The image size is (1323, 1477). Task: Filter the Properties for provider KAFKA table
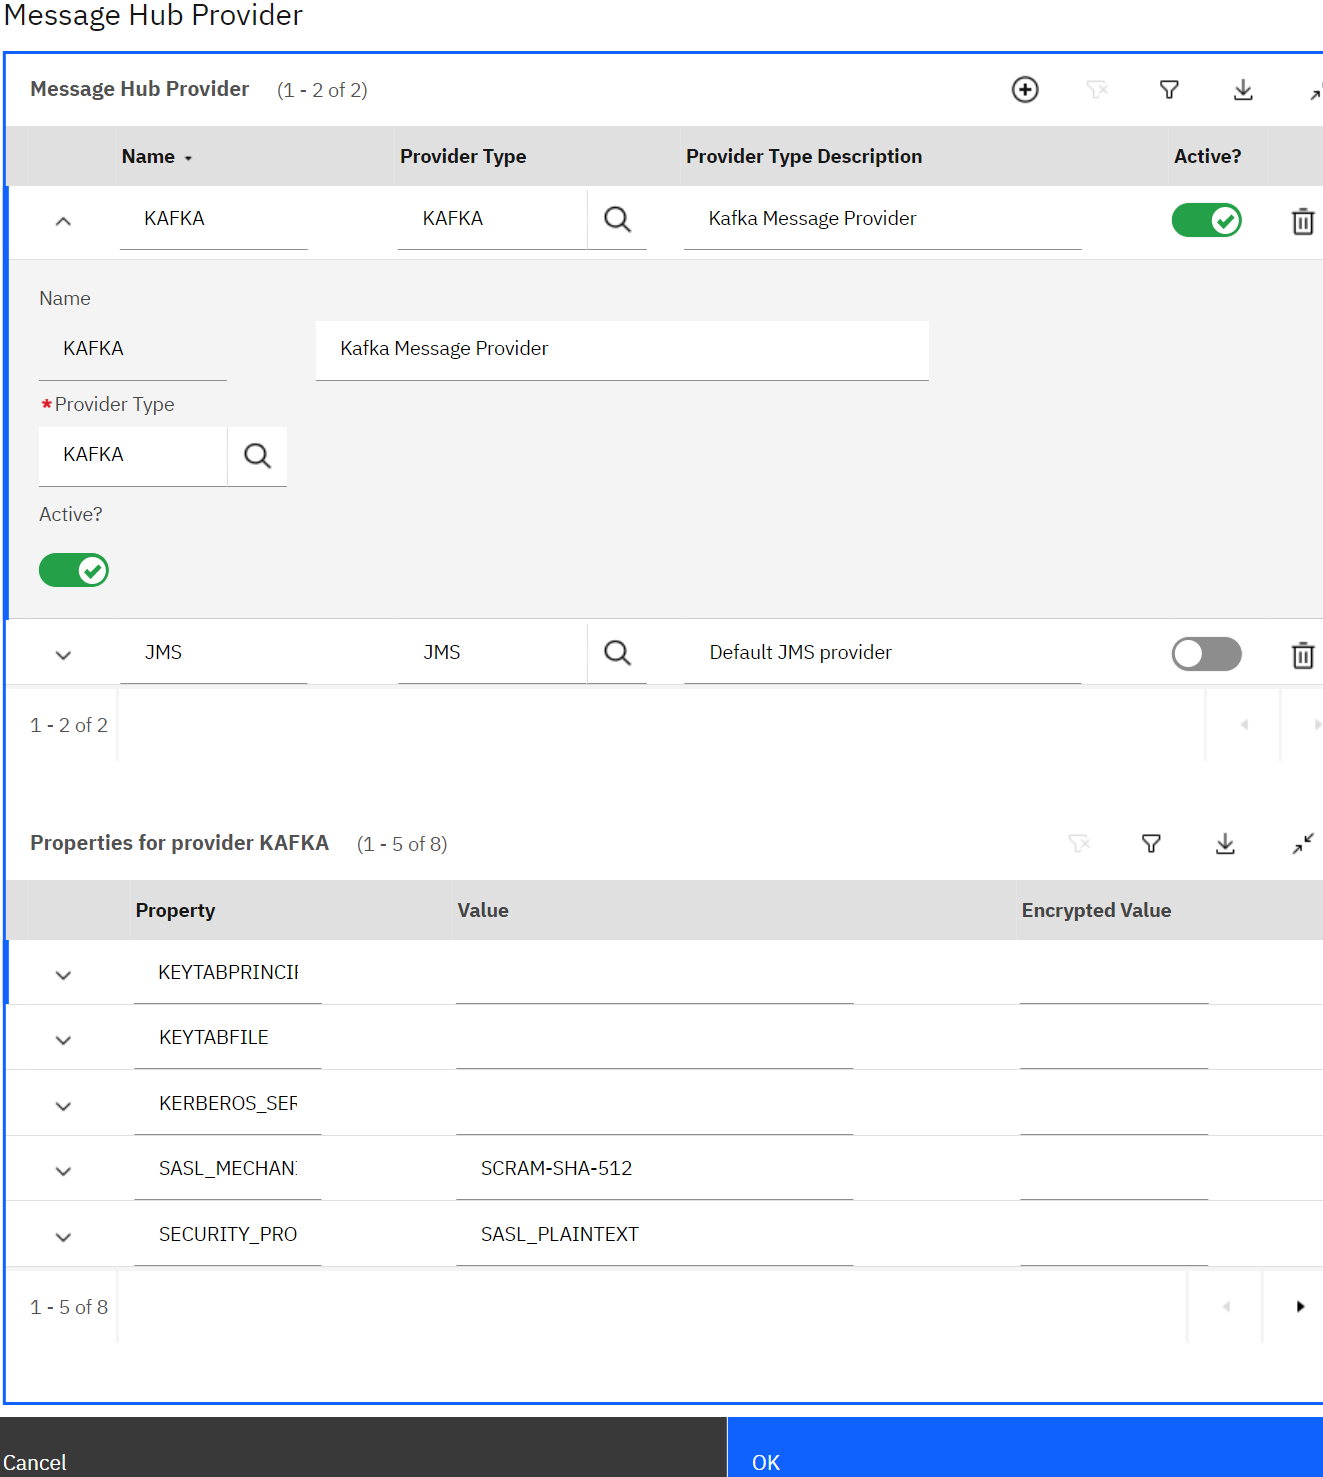click(x=1151, y=844)
